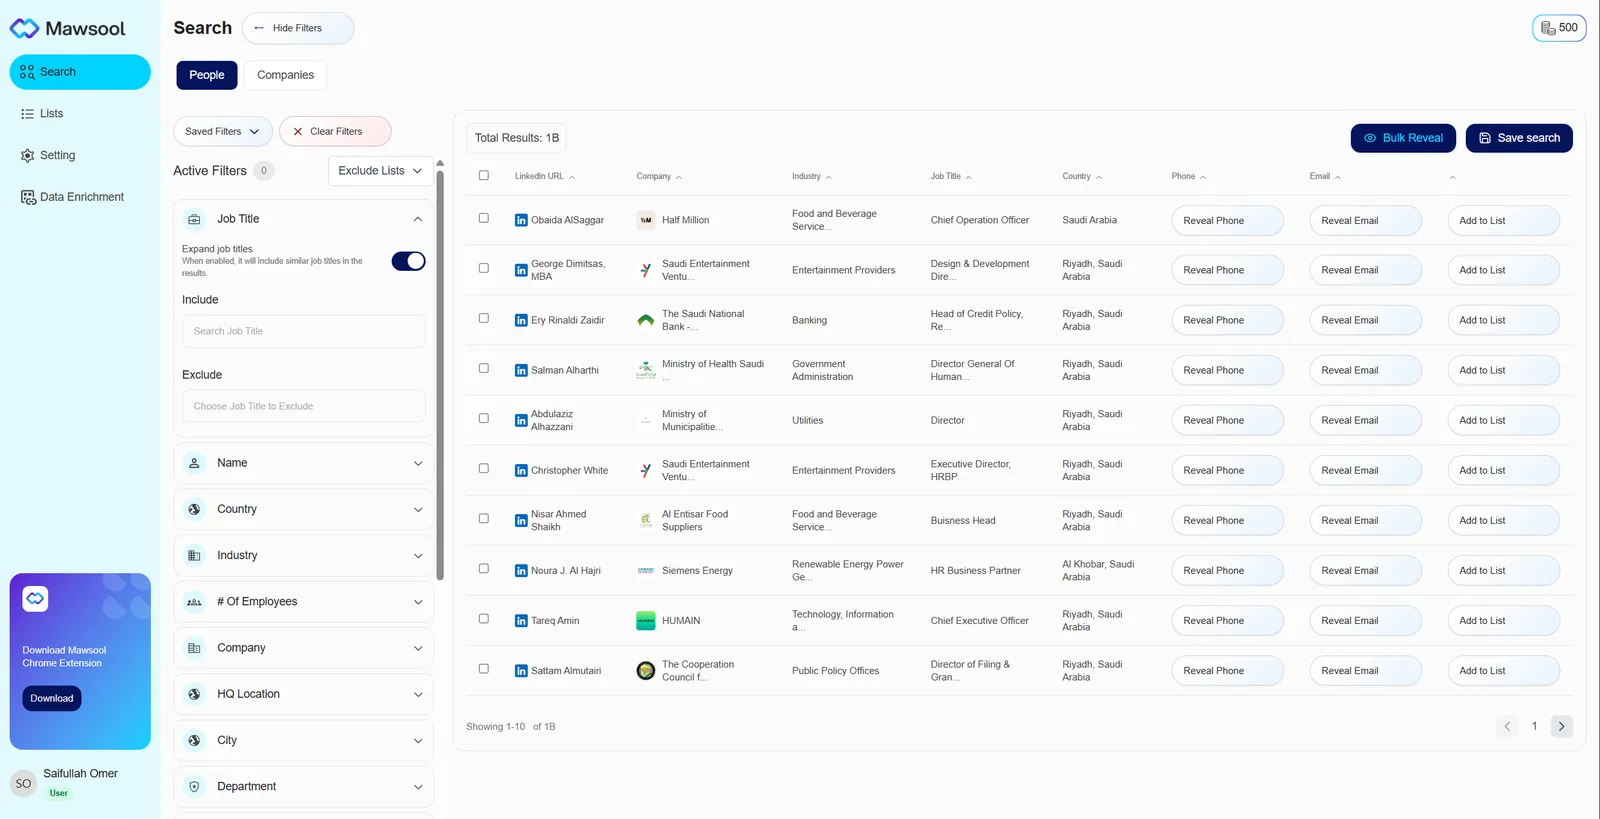Select the checkbox for Sattam Almutairi
This screenshot has height=819, width=1600.
click(x=484, y=669)
